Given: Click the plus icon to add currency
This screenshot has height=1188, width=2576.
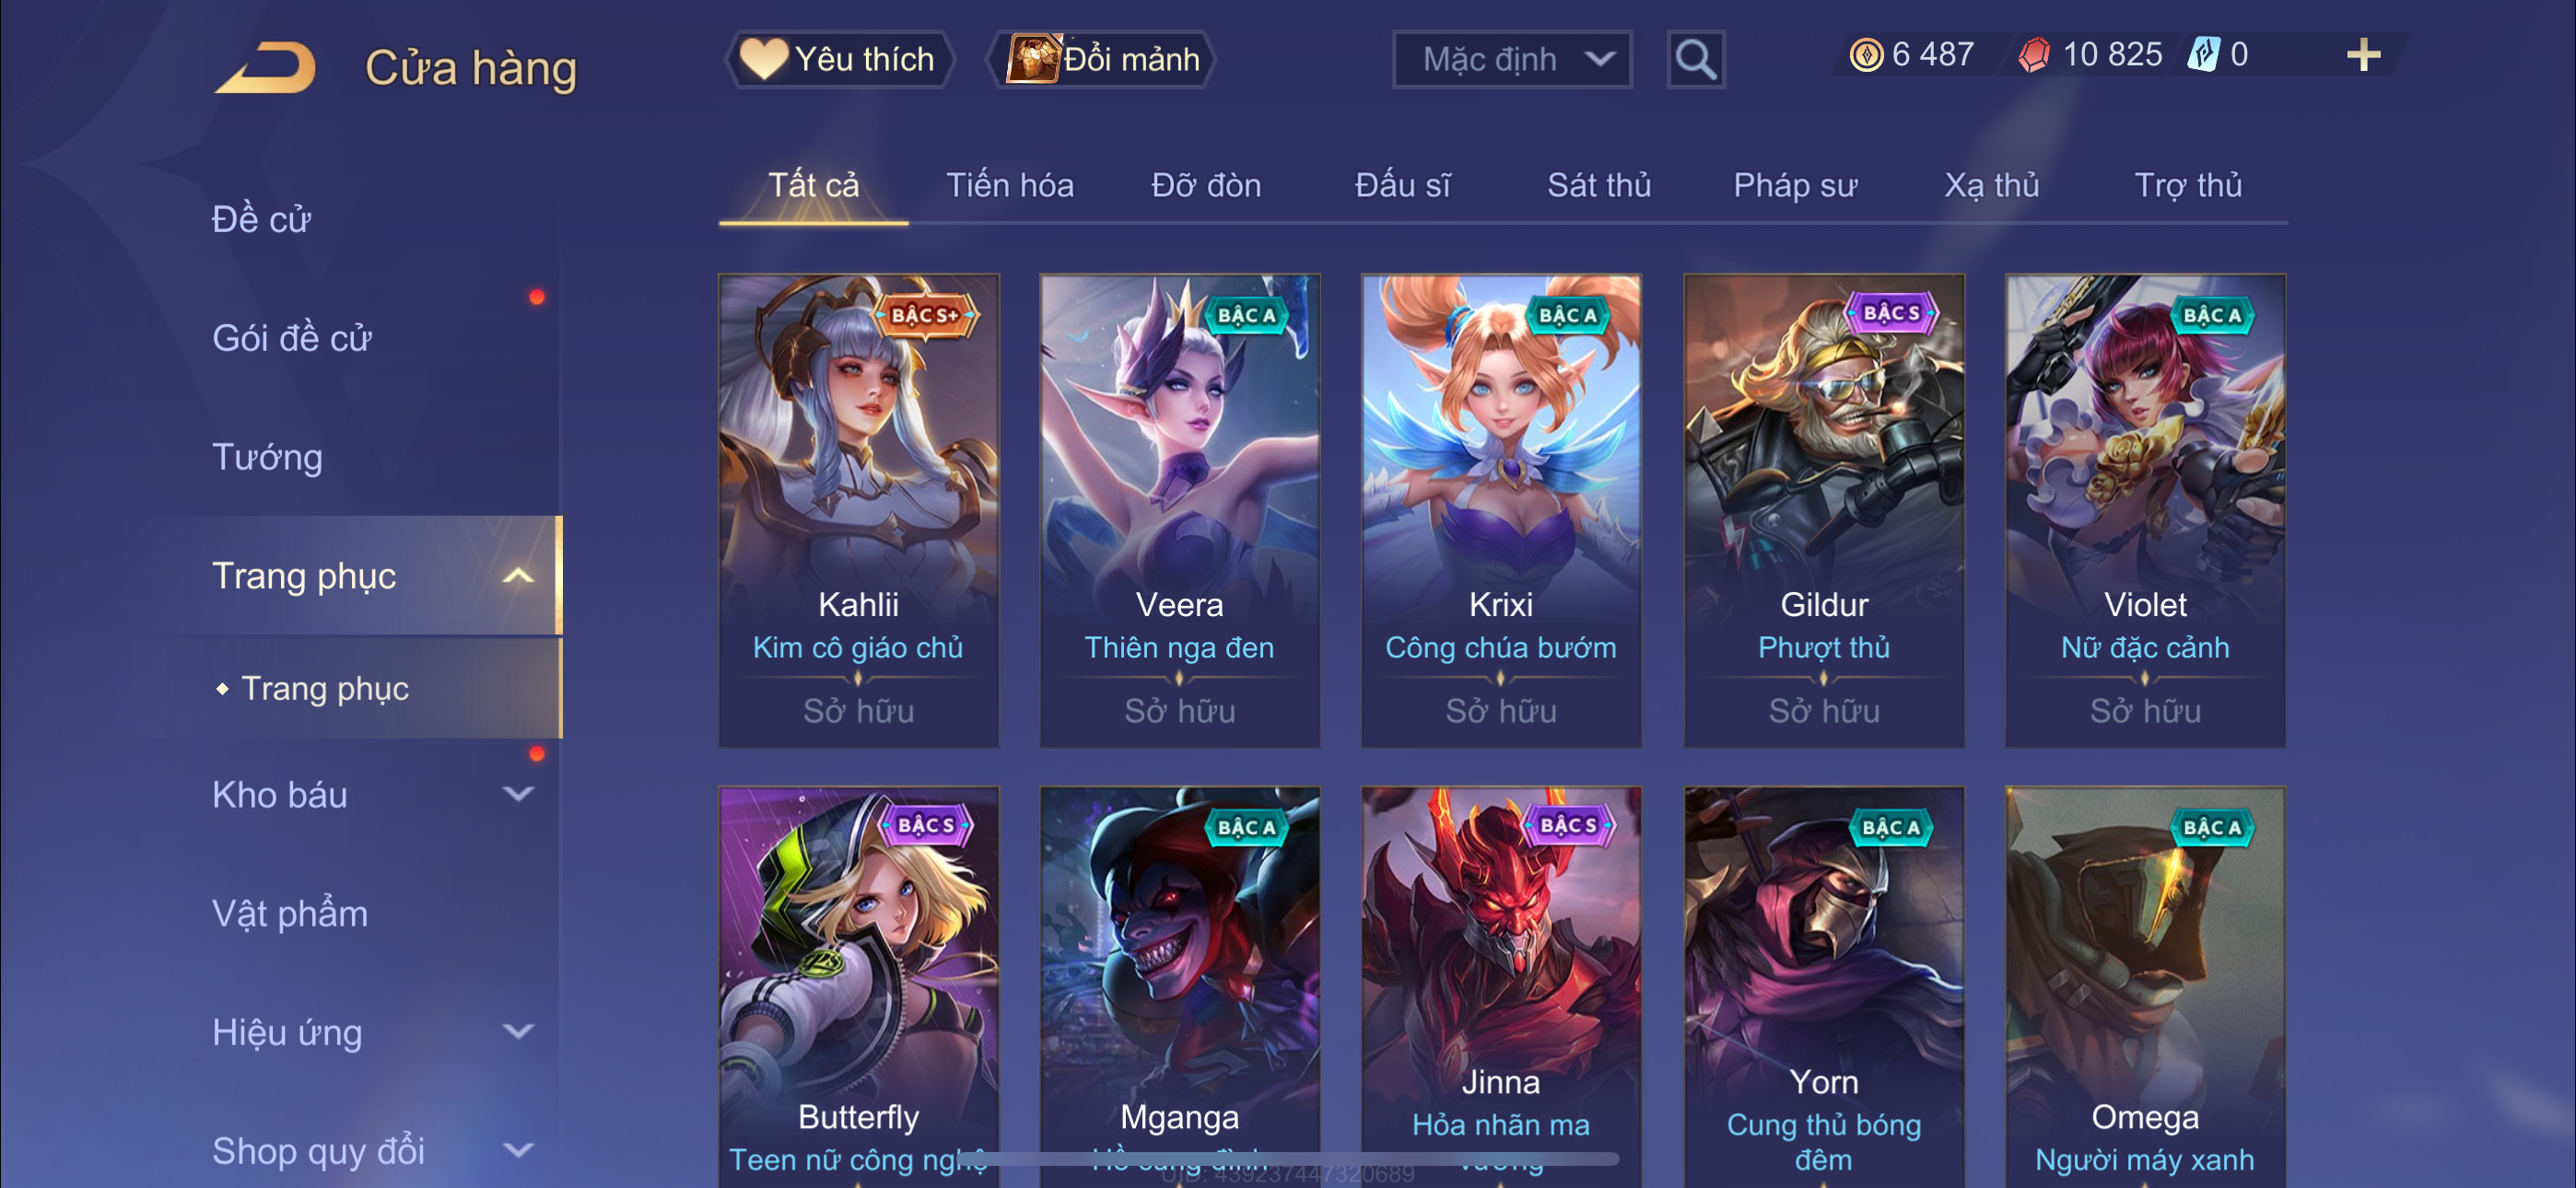Looking at the screenshot, I should [x=2363, y=55].
